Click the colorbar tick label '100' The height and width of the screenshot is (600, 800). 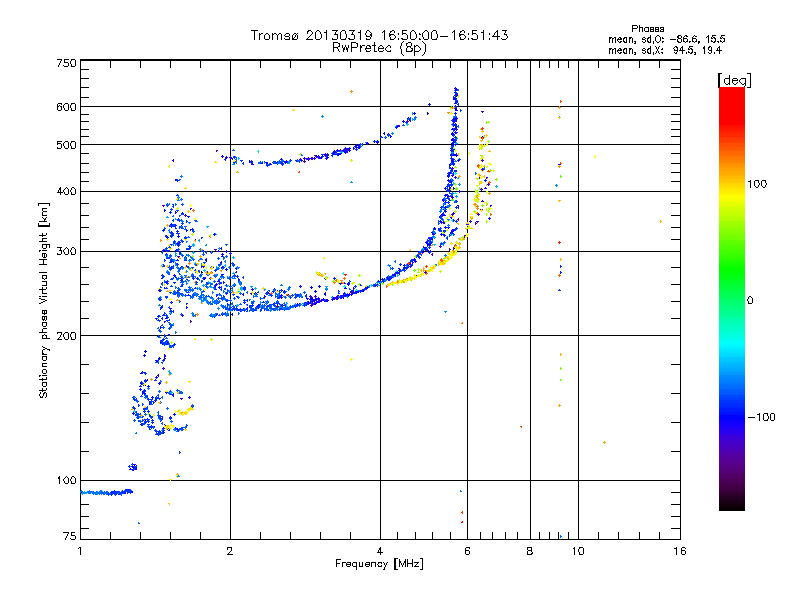pyautogui.click(x=757, y=184)
